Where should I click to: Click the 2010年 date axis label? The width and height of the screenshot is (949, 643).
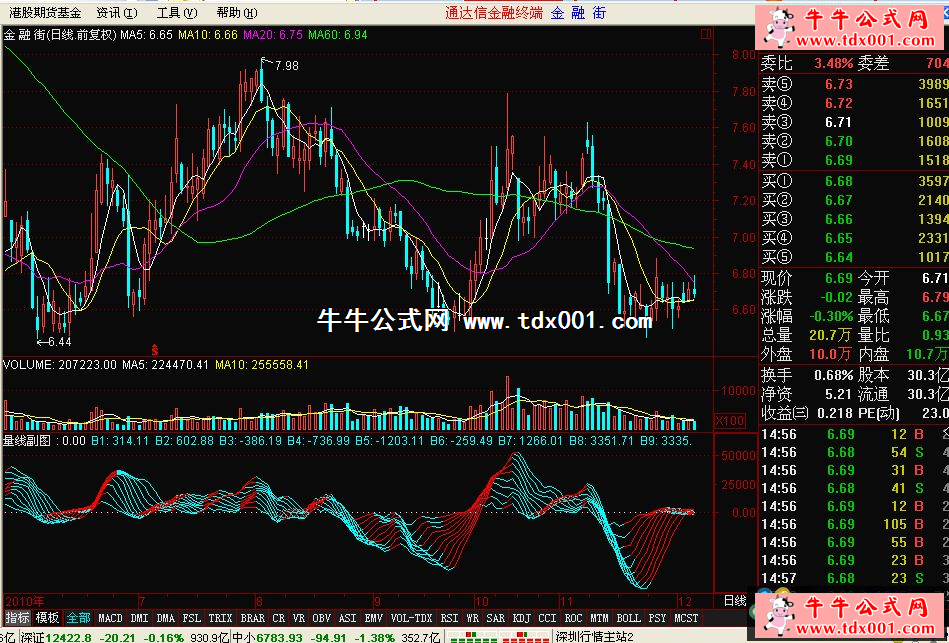[25, 601]
